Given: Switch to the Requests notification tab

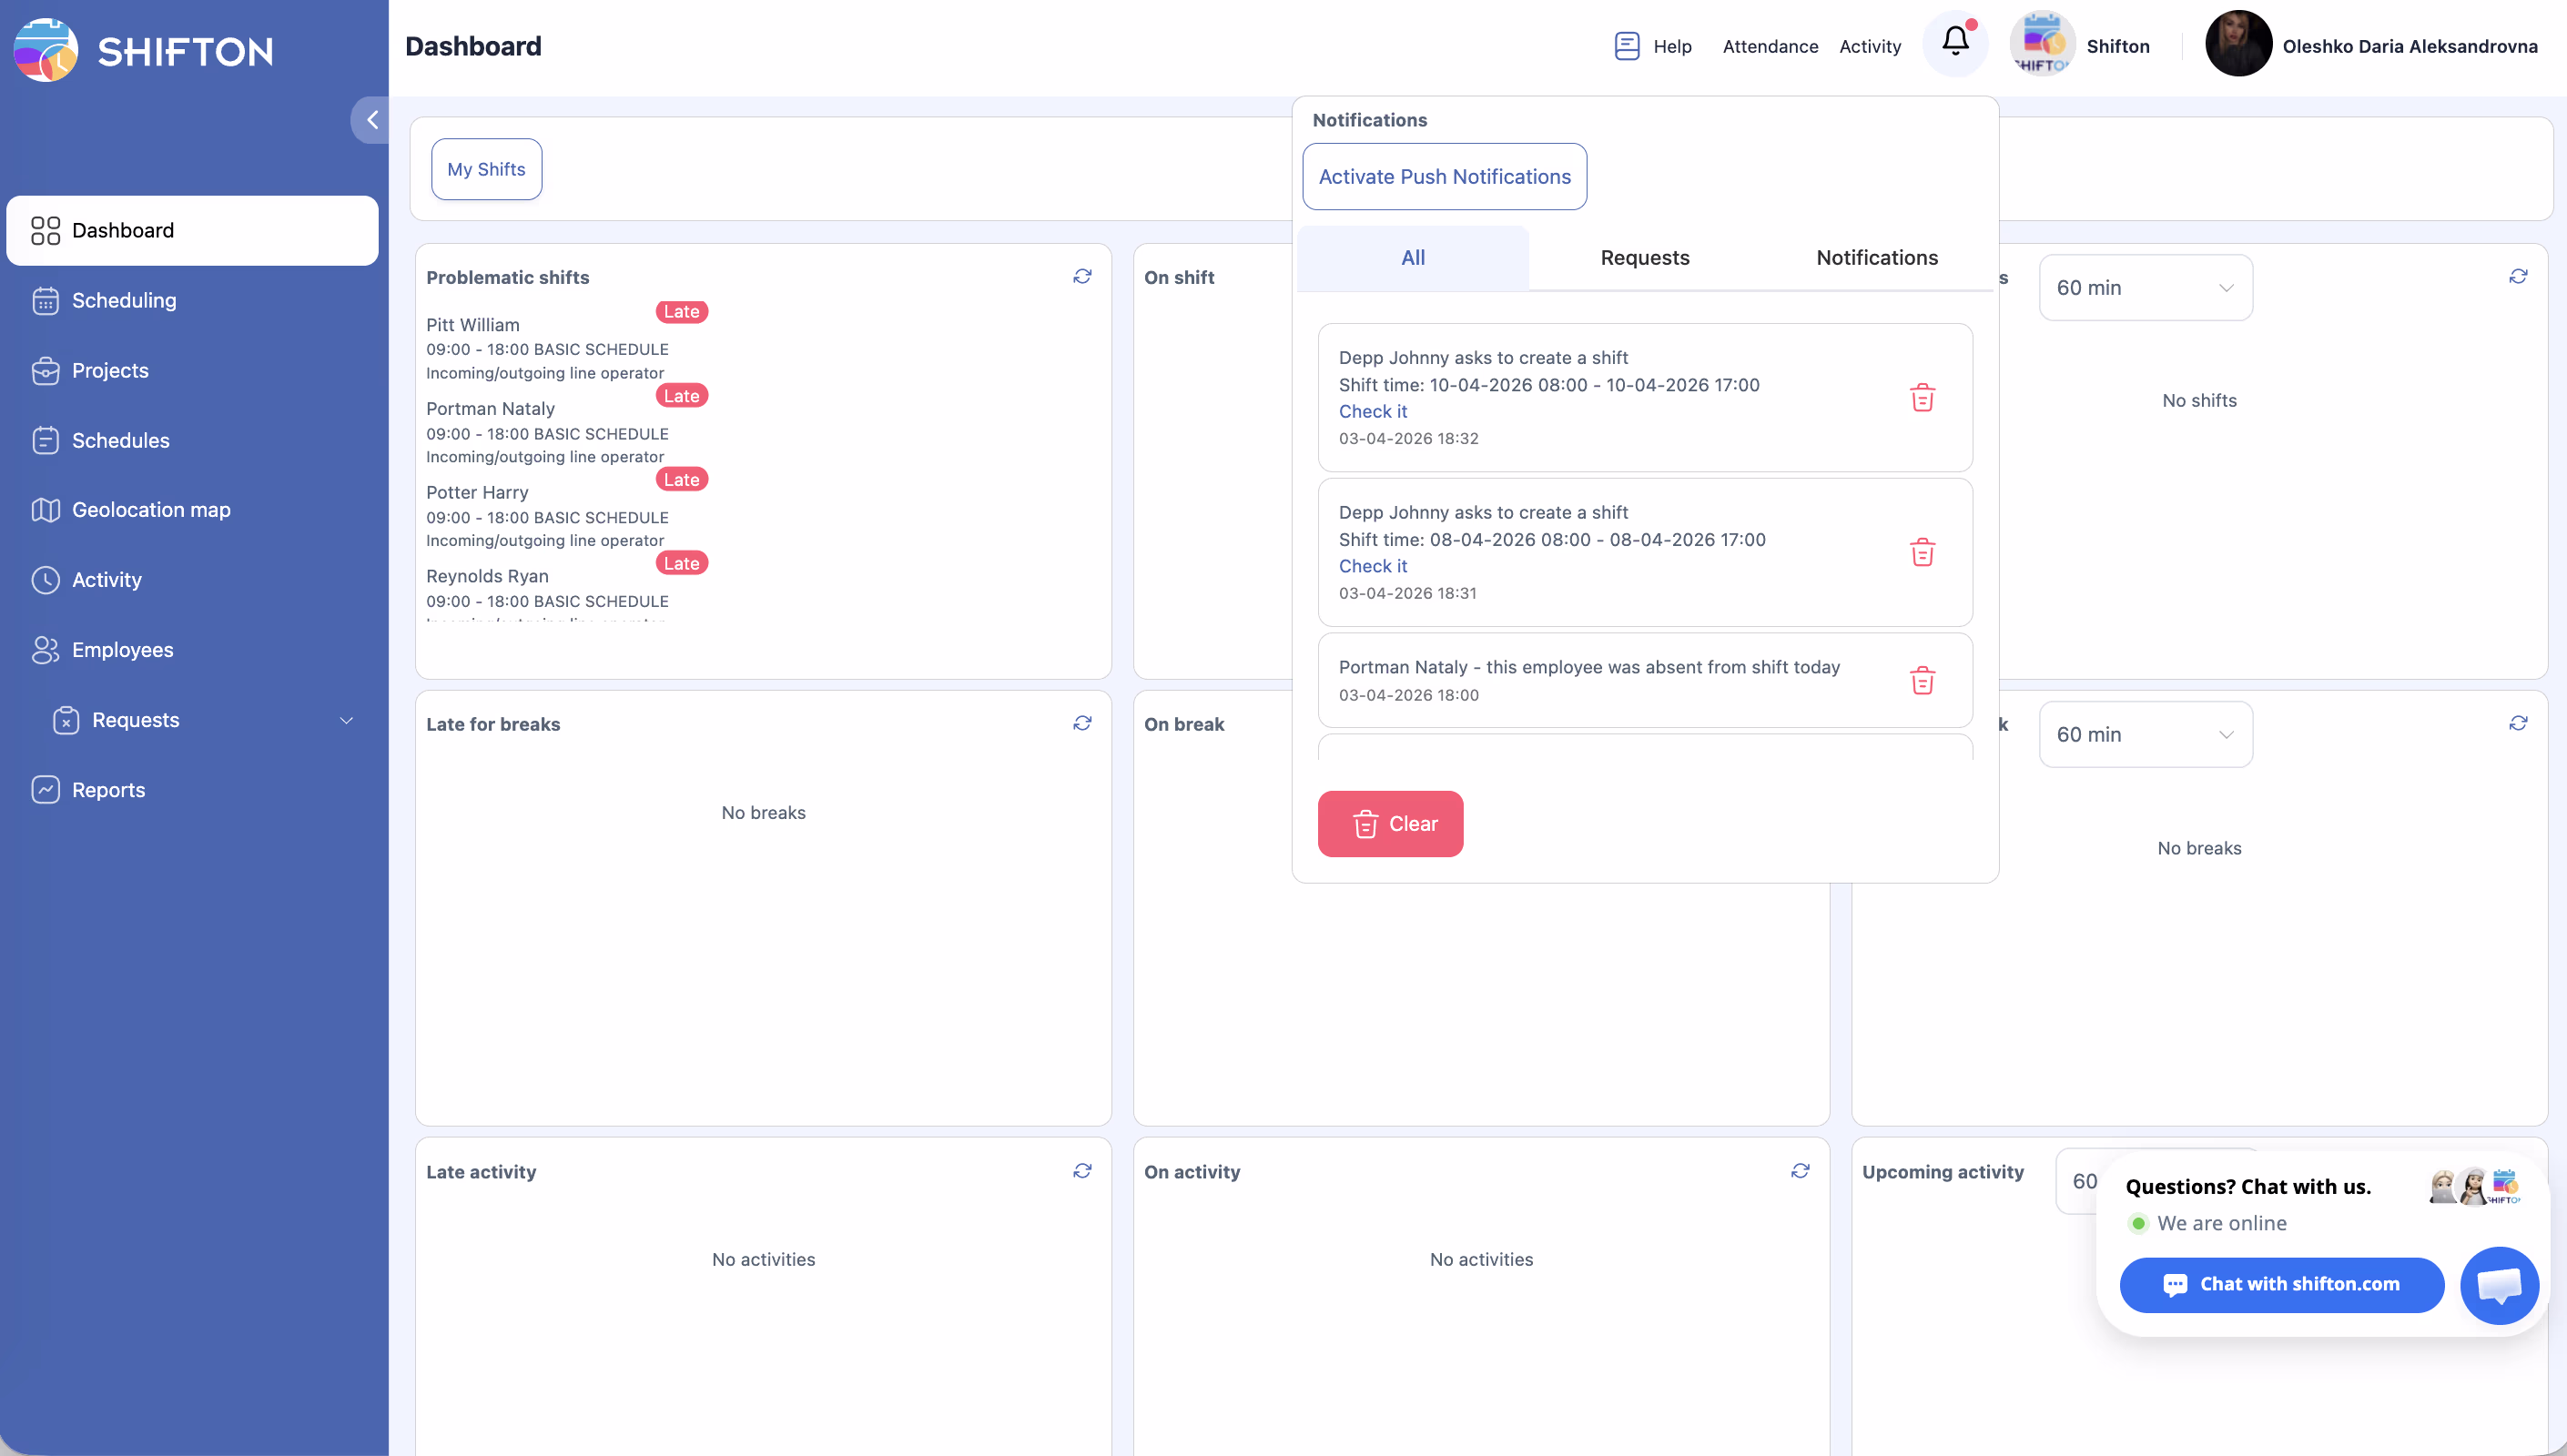Looking at the screenshot, I should point(1644,258).
